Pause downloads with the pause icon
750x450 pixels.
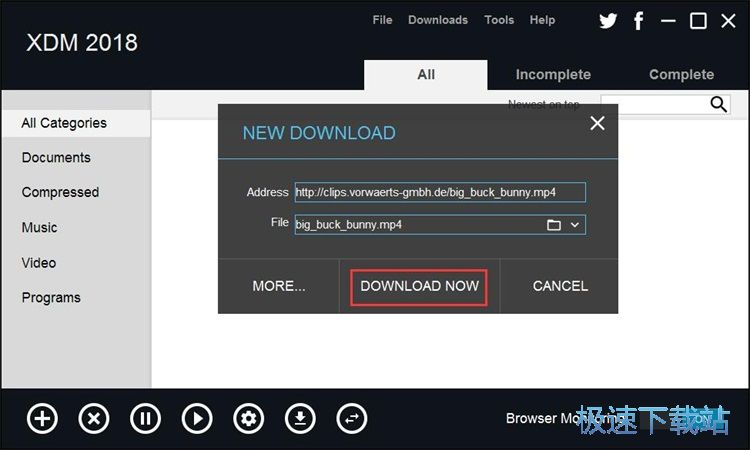[145, 419]
